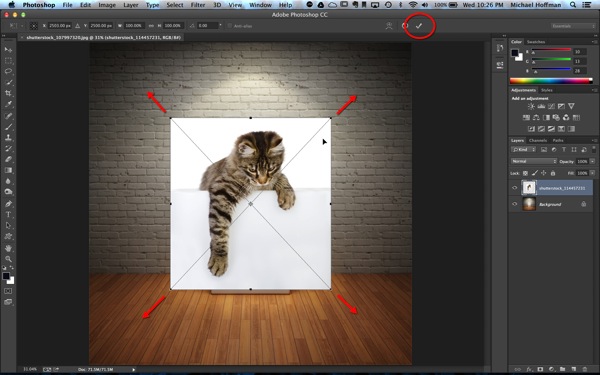Toggle relative positioning triangle for reference point

[x=78, y=26]
